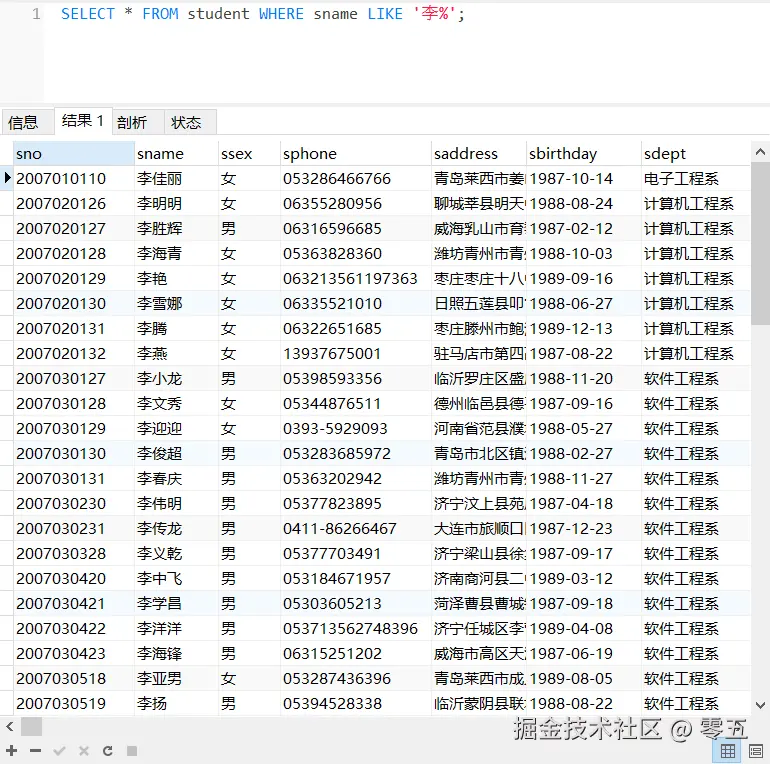Select phone cell 053713562748396
Image resolution: width=770 pixels, height=764 pixels.
pyautogui.click(x=356, y=629)
